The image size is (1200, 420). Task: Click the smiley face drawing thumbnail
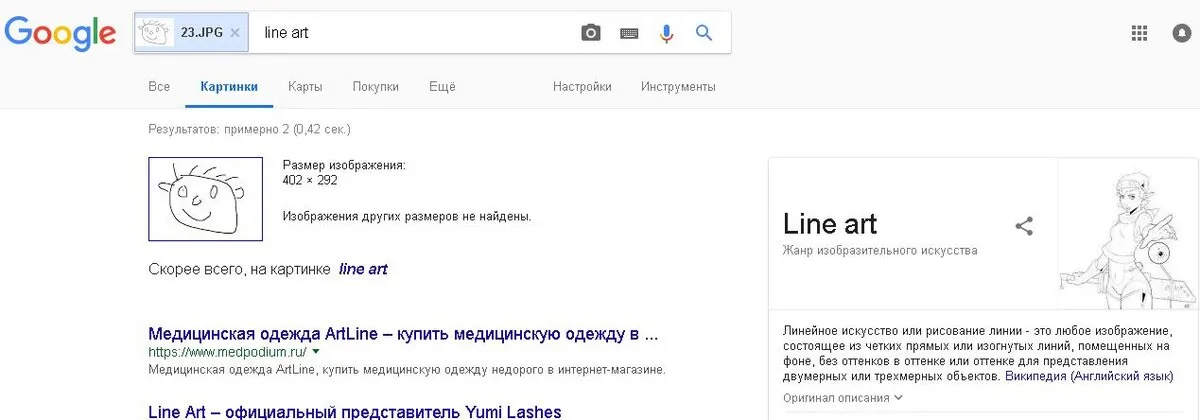click(x=205, y=199)
